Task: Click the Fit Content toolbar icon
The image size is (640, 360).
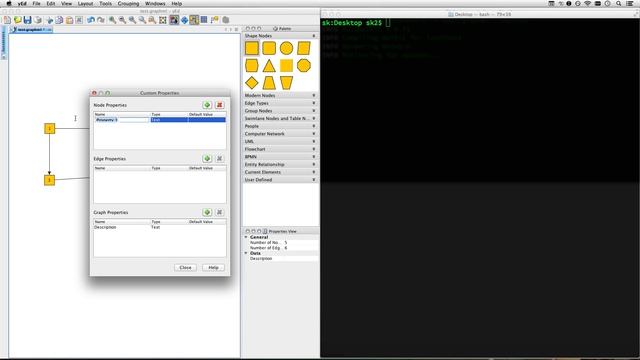Action: [x=163, y=20]
